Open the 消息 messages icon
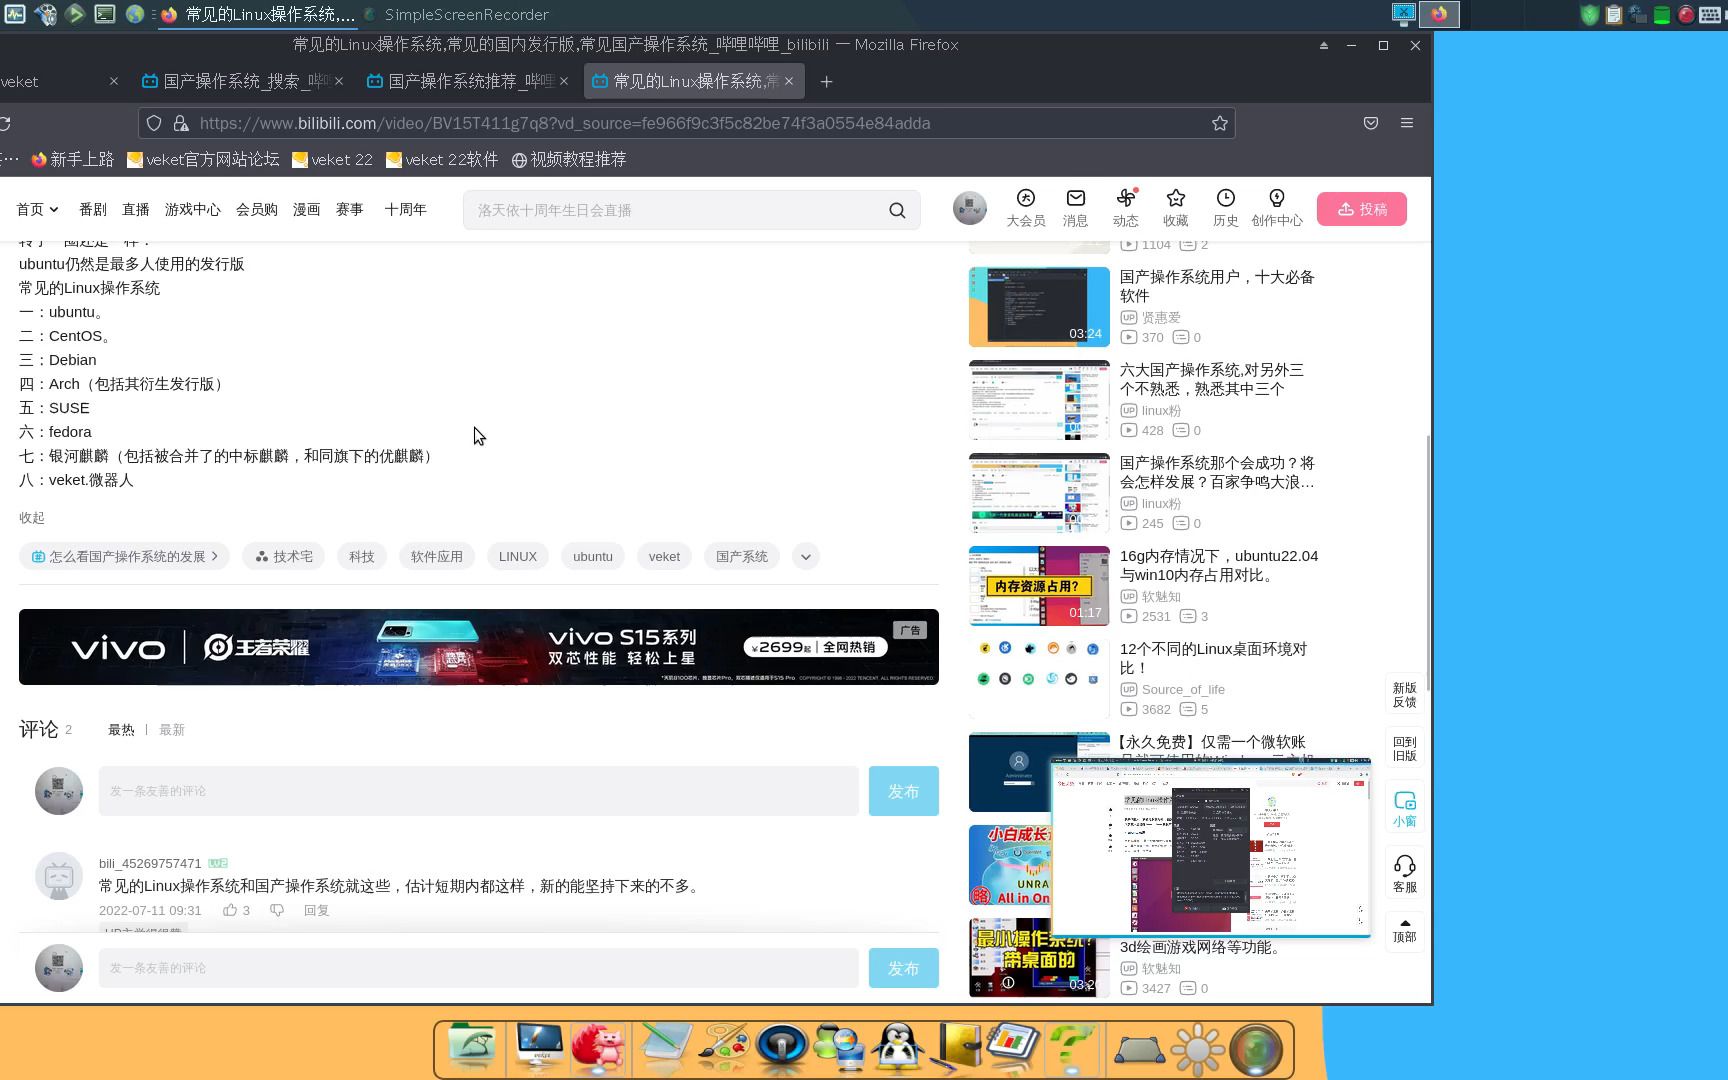The image size is (1728, 1080). (1075, 208)
